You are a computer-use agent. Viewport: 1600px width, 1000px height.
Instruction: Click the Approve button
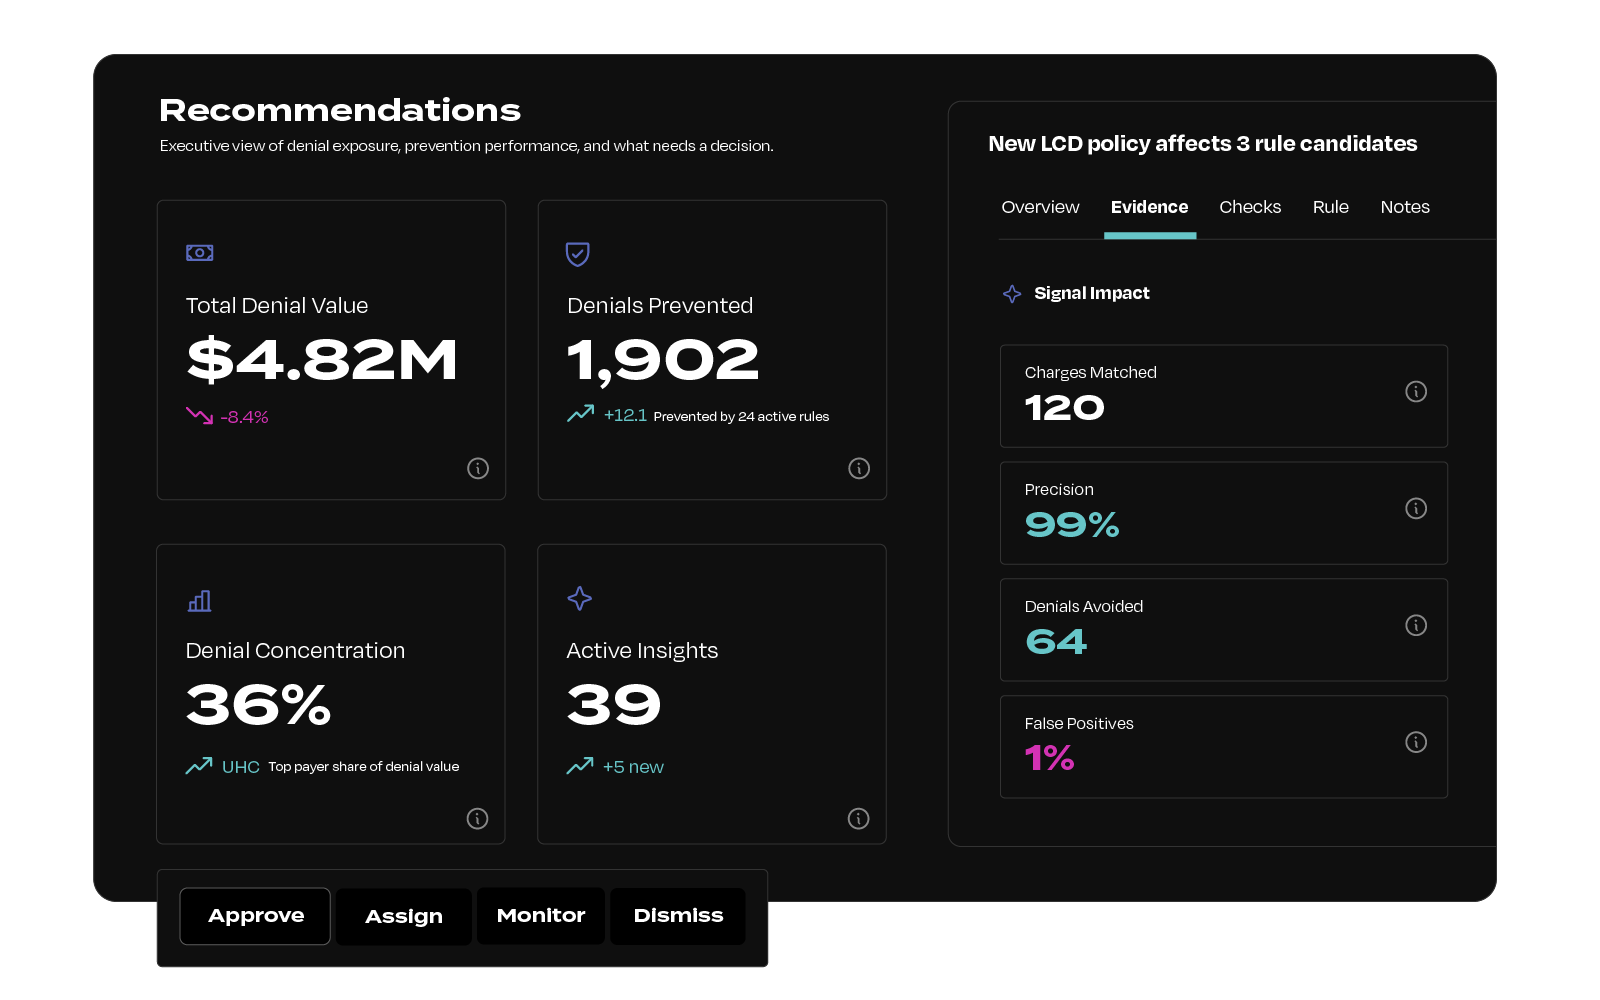click(x=255, y=916)
